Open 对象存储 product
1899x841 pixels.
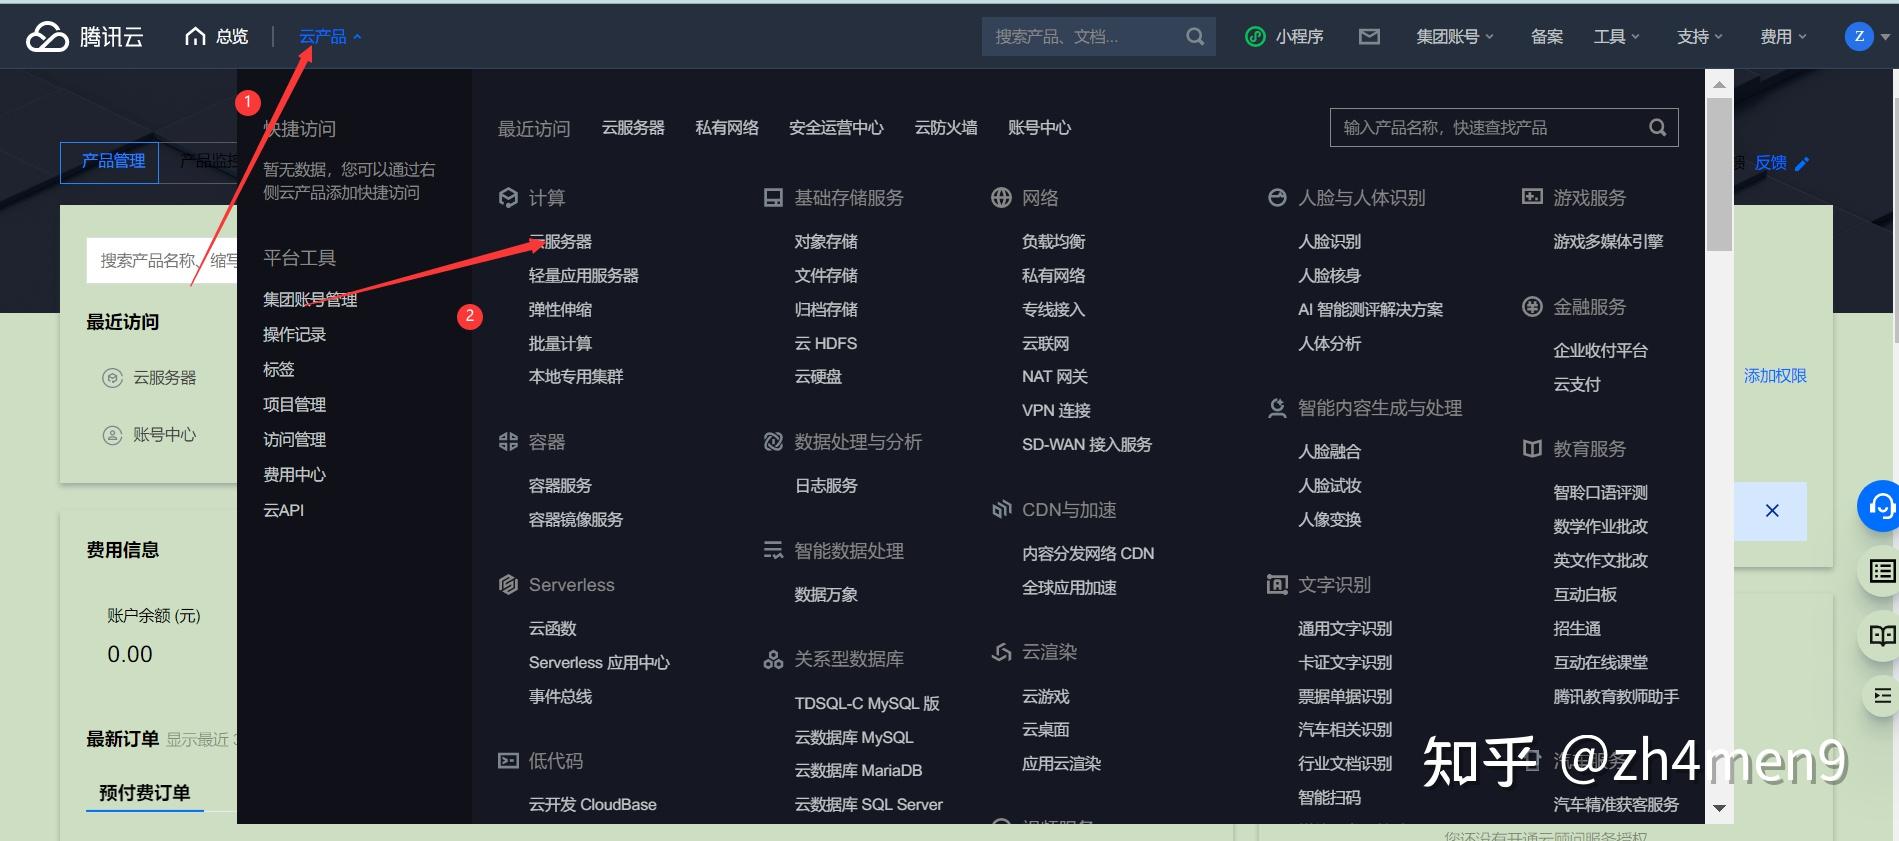click(x=826, y=242)
